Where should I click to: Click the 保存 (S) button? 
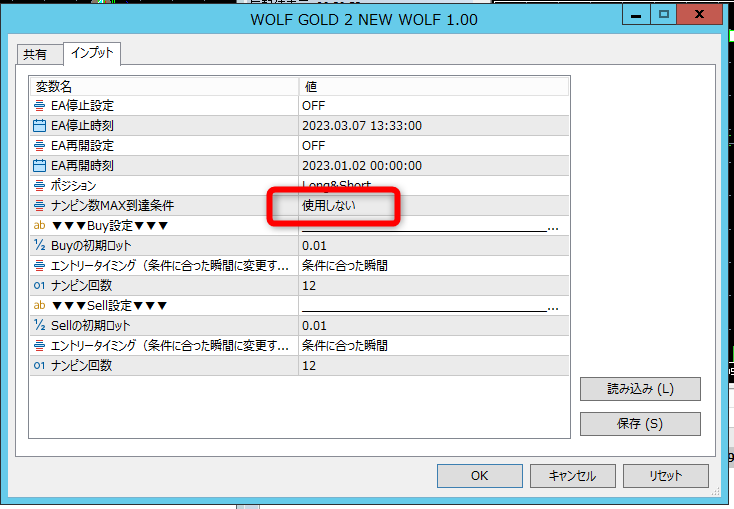click(x=640, y=424)
